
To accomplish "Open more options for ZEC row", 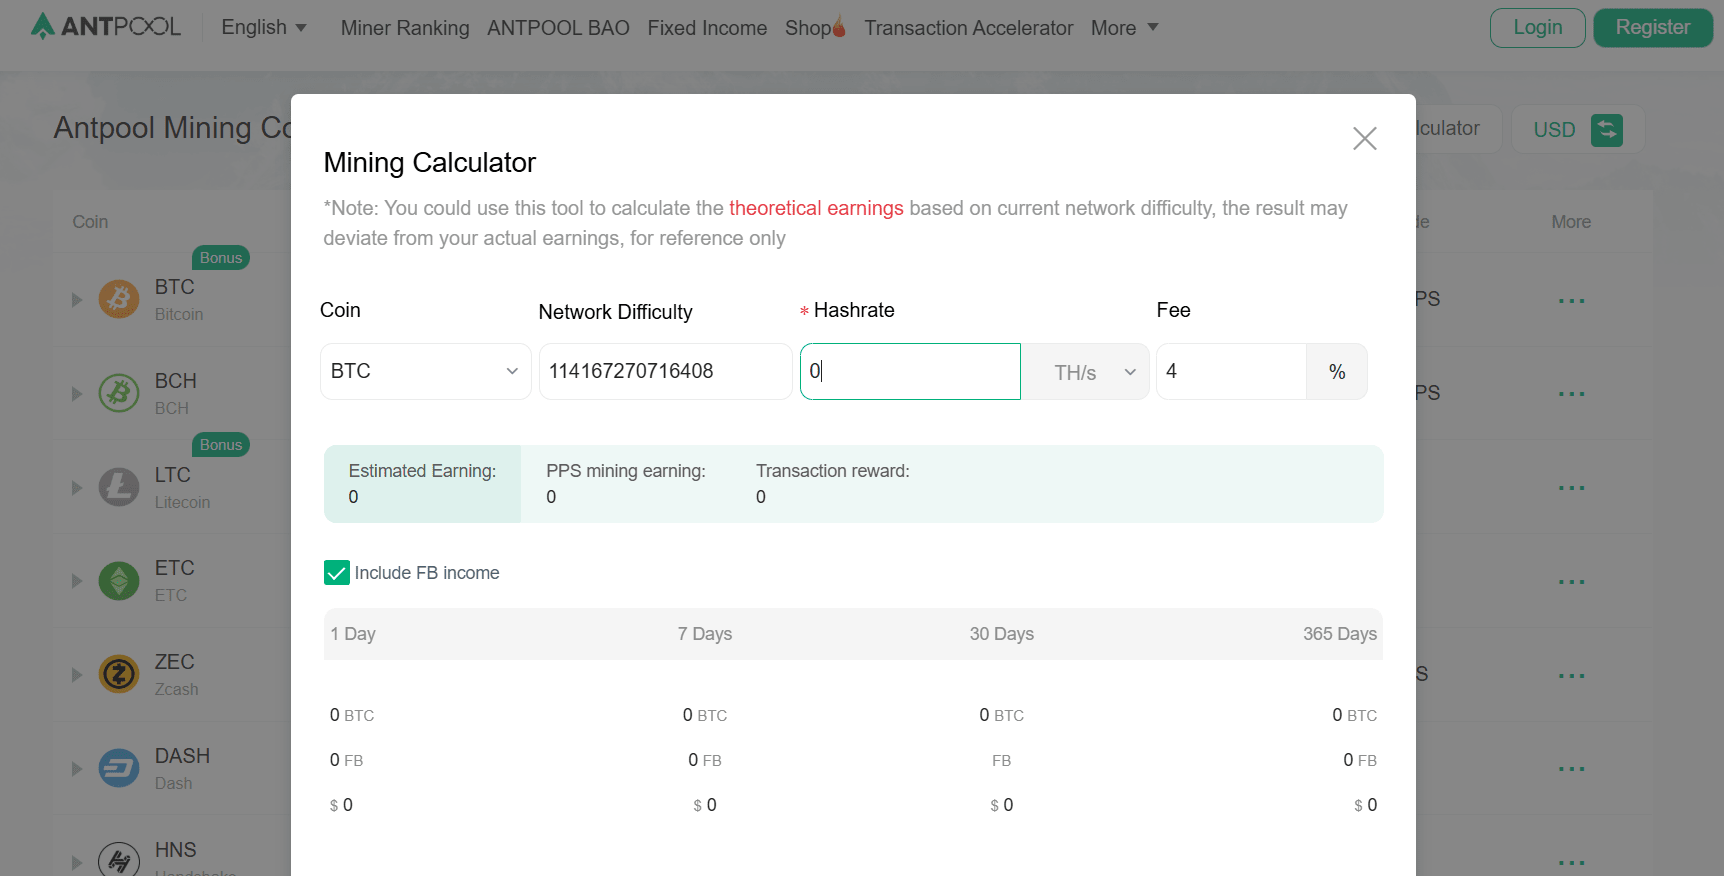I will 1571,675.
